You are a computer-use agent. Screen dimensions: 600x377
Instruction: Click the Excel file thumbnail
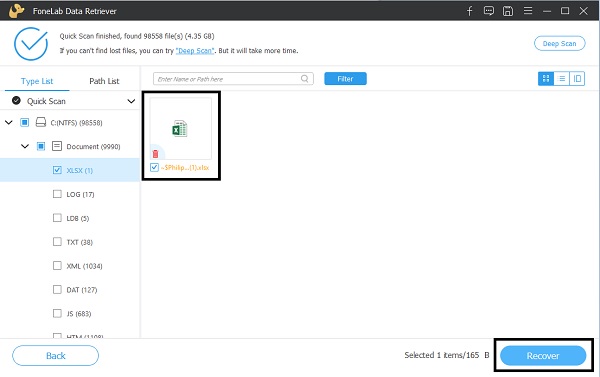(x=180, y=129)
